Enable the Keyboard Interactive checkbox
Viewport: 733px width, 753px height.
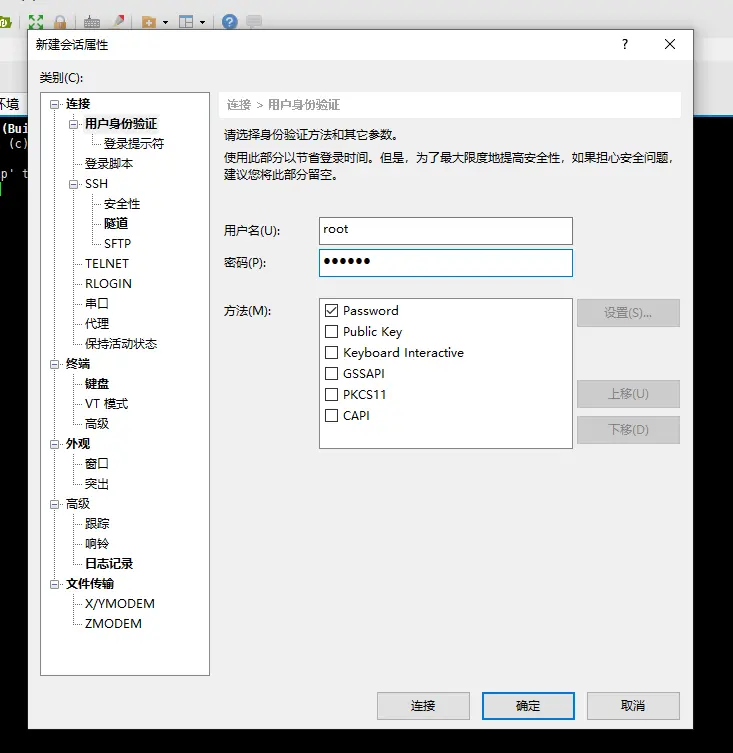point(331,352)
